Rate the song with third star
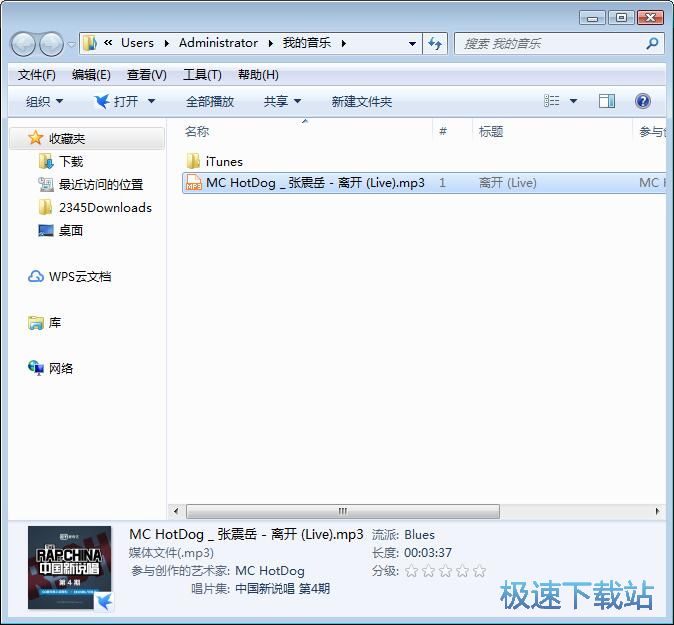 (445, 571)
